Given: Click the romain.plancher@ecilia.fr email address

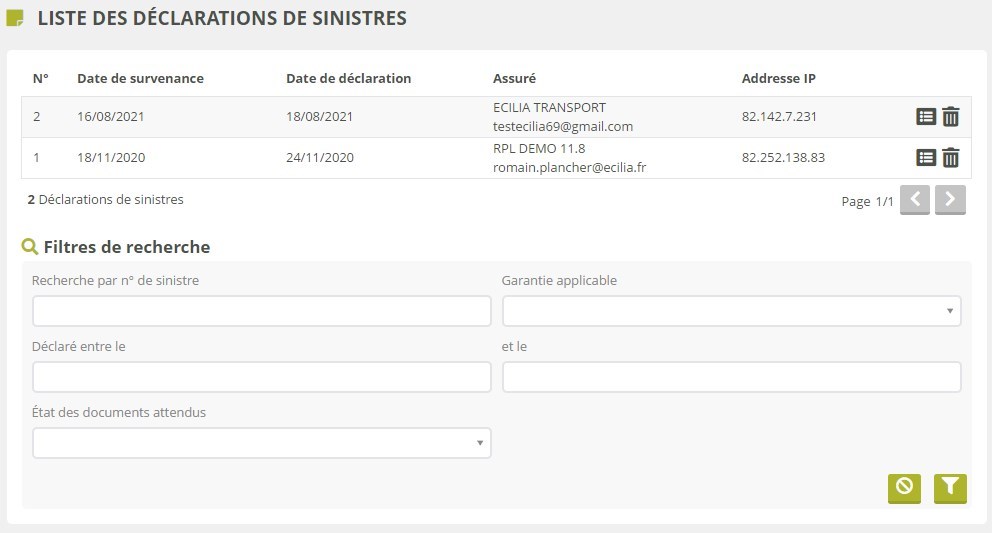Looking at the screenshot, I should pos(569,168).
